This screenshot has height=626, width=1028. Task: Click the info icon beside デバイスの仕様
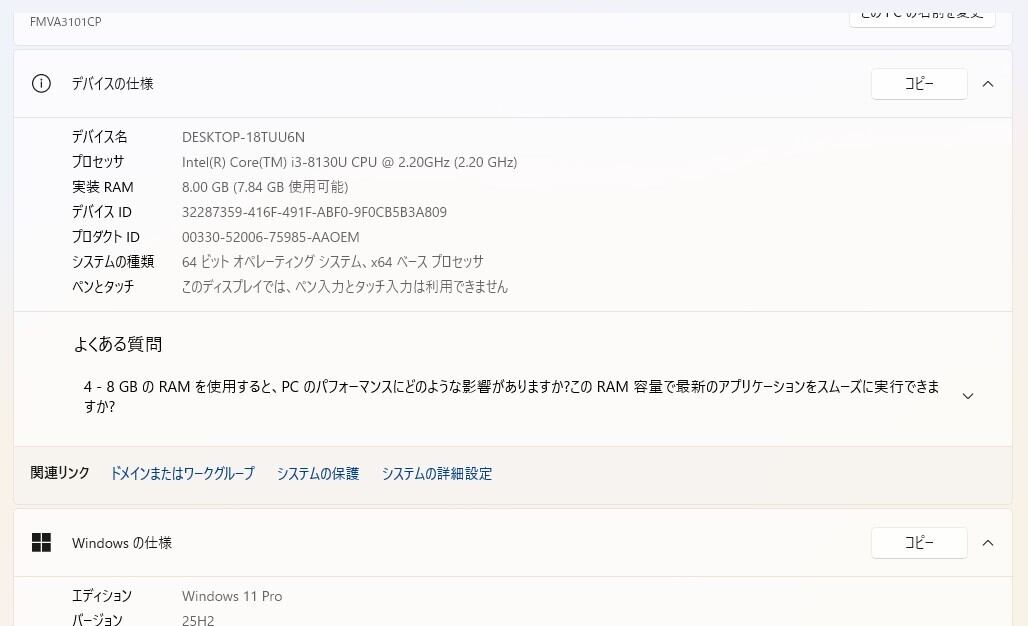coord(41,84)
